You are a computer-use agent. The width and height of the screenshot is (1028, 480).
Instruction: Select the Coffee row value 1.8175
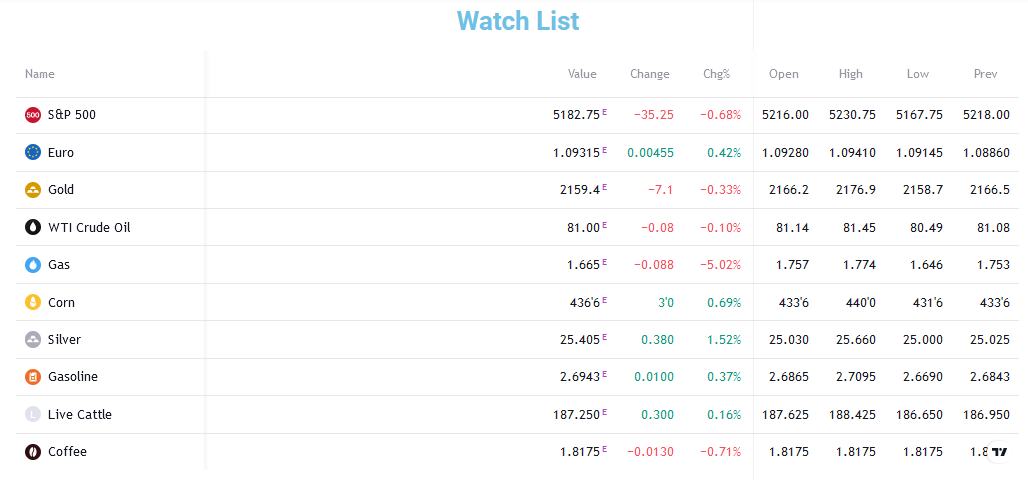pos(580,452)
